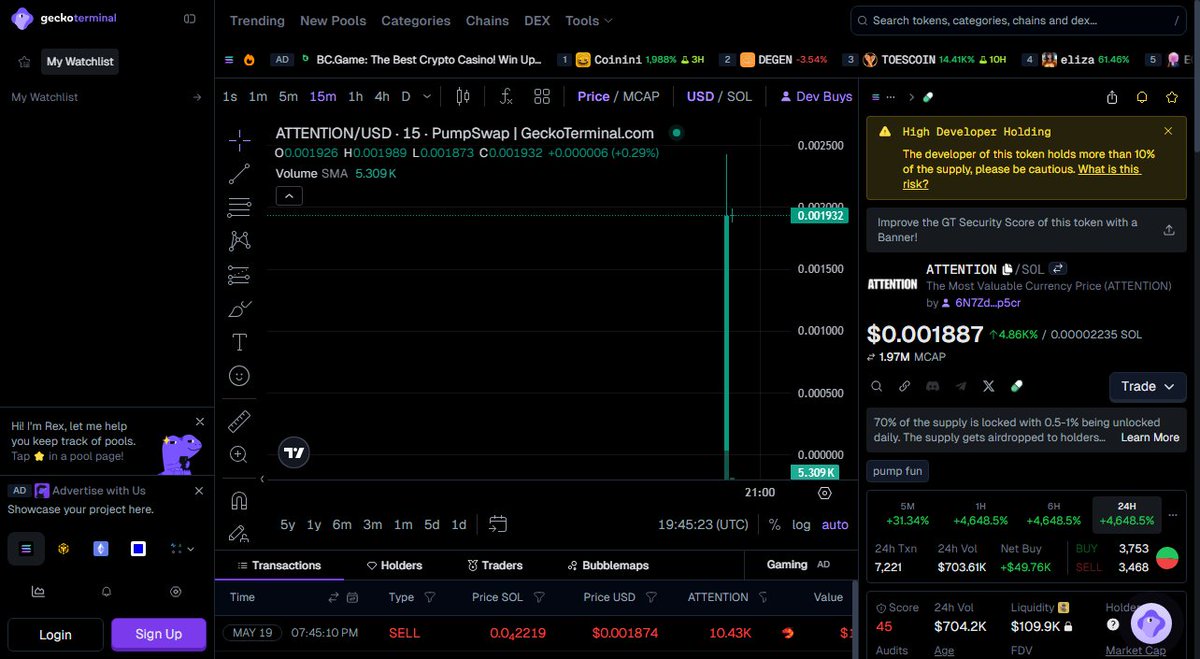Select the Base chain icon in sidebar
This screenshot has height=659, width=1200.
(138, 548)
